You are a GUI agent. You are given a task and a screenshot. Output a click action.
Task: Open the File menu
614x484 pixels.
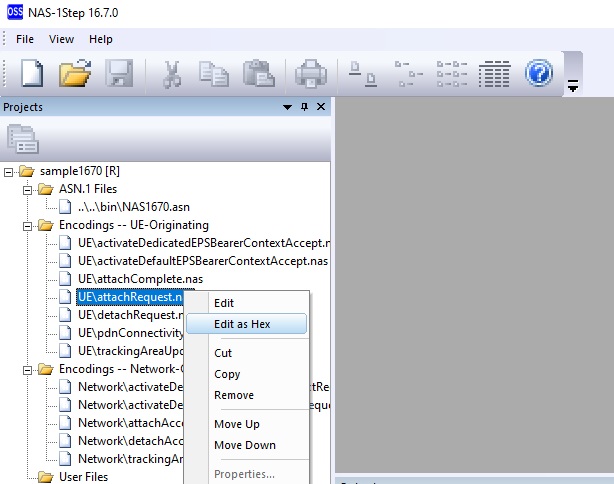pos(25,39)
